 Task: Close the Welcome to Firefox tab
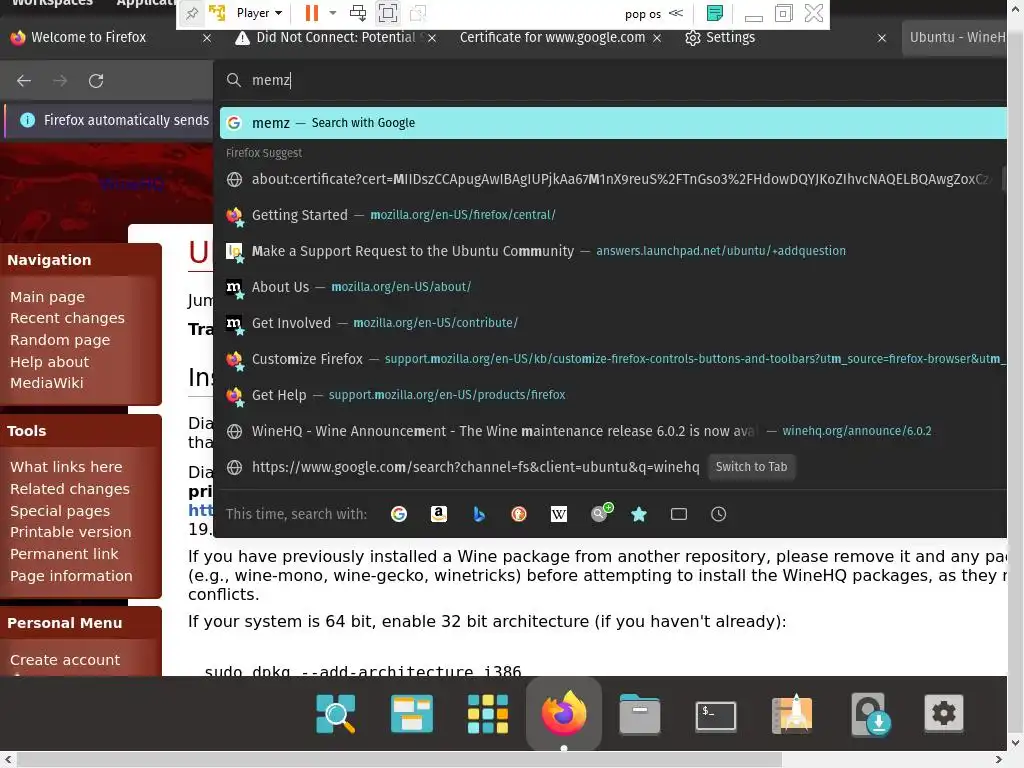207,38
